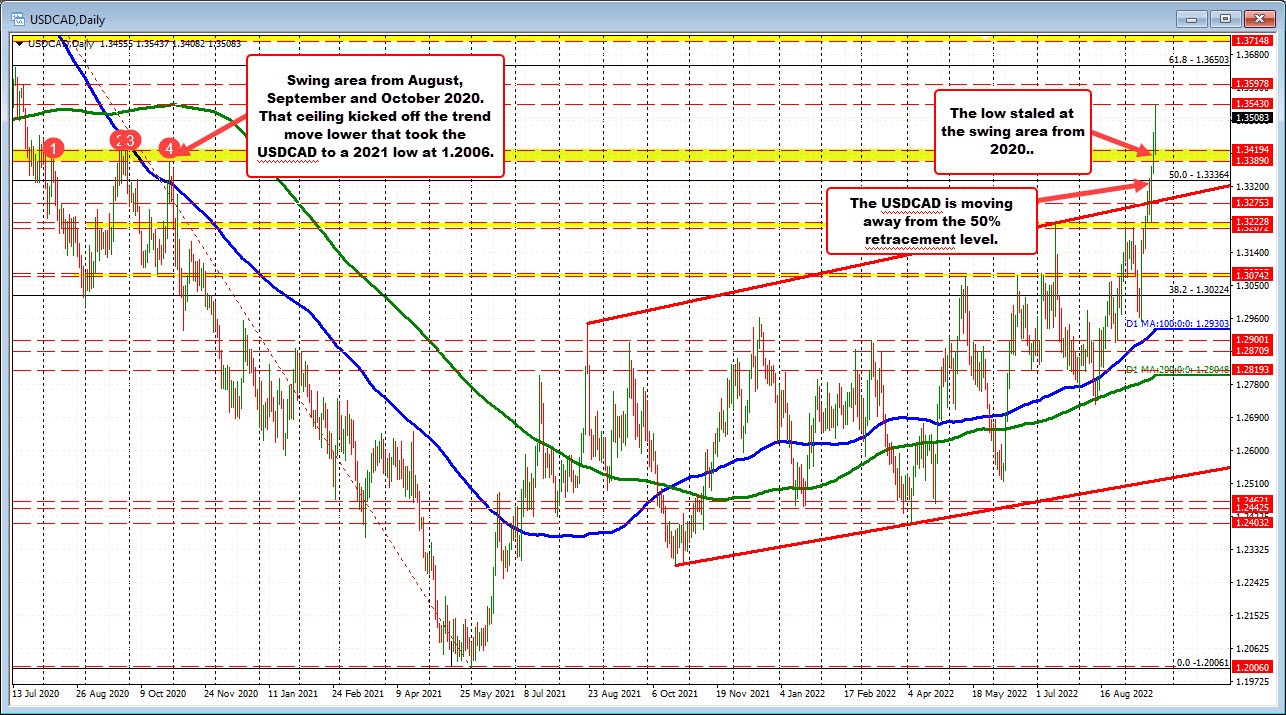Collapse the OHLC data line via its triangle
The width and height of the screenshot is (1286, 715).
20,44
